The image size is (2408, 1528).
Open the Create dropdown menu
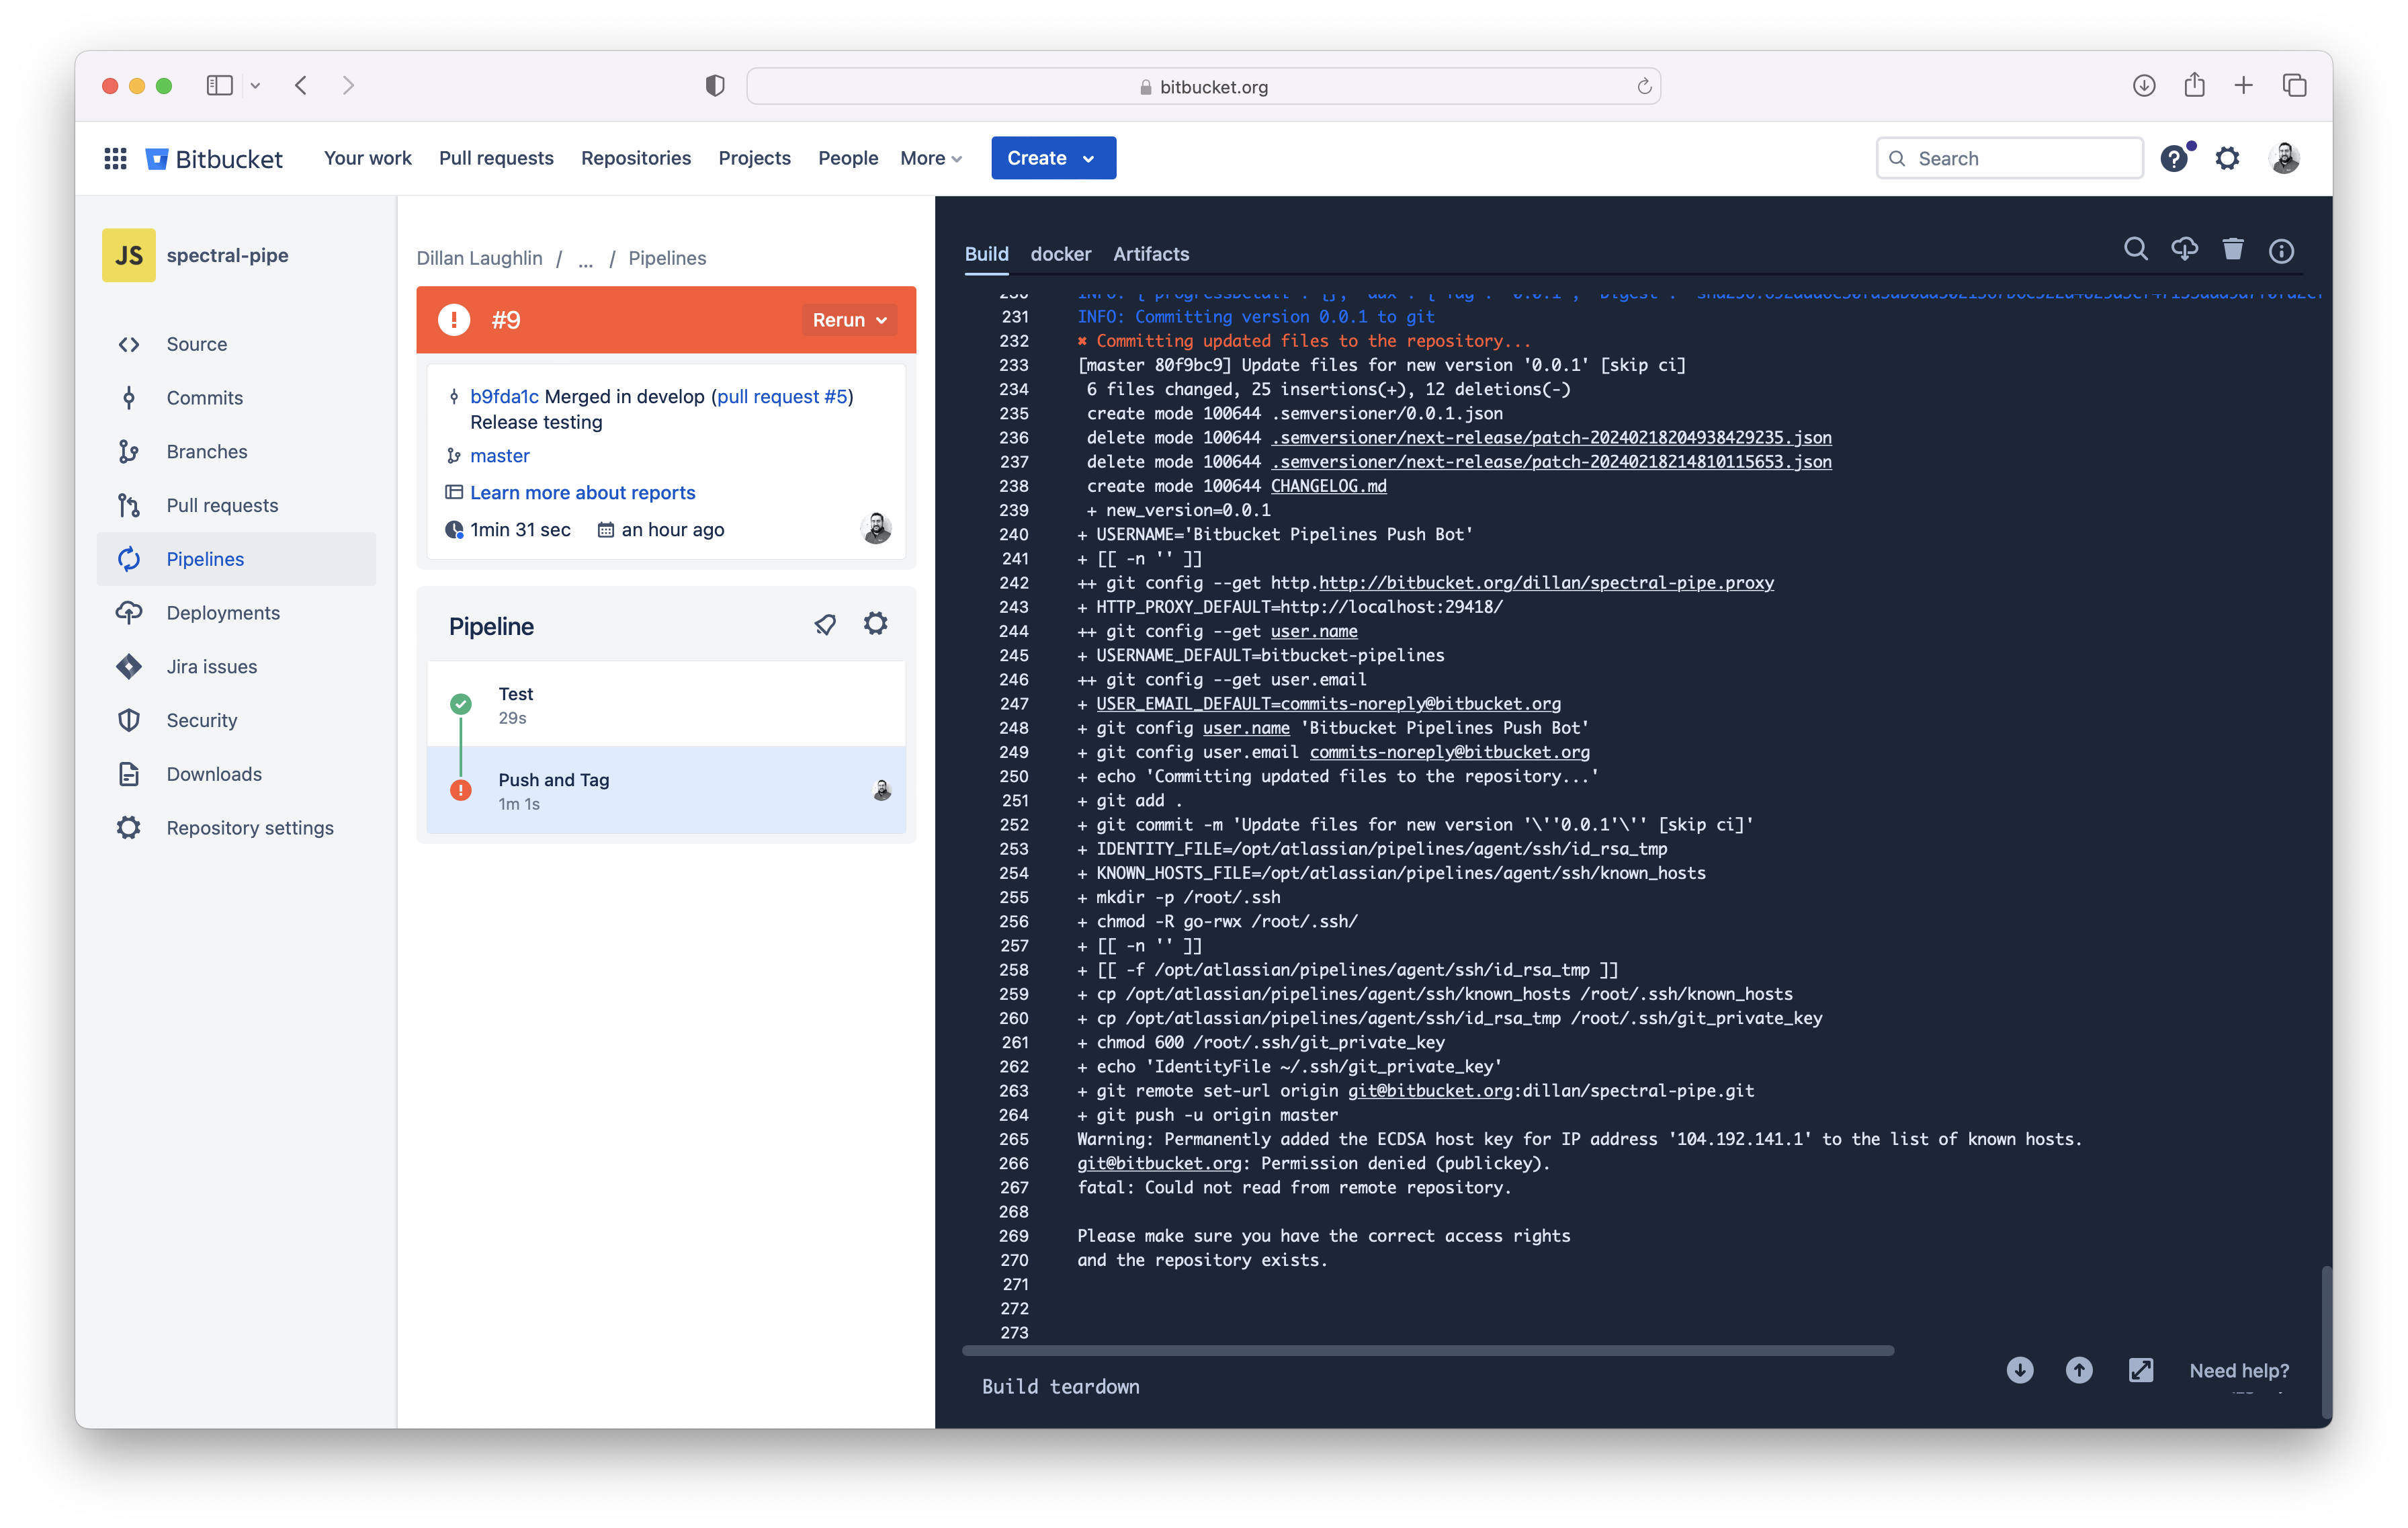pyautogui.click(x=1052, y=158)
